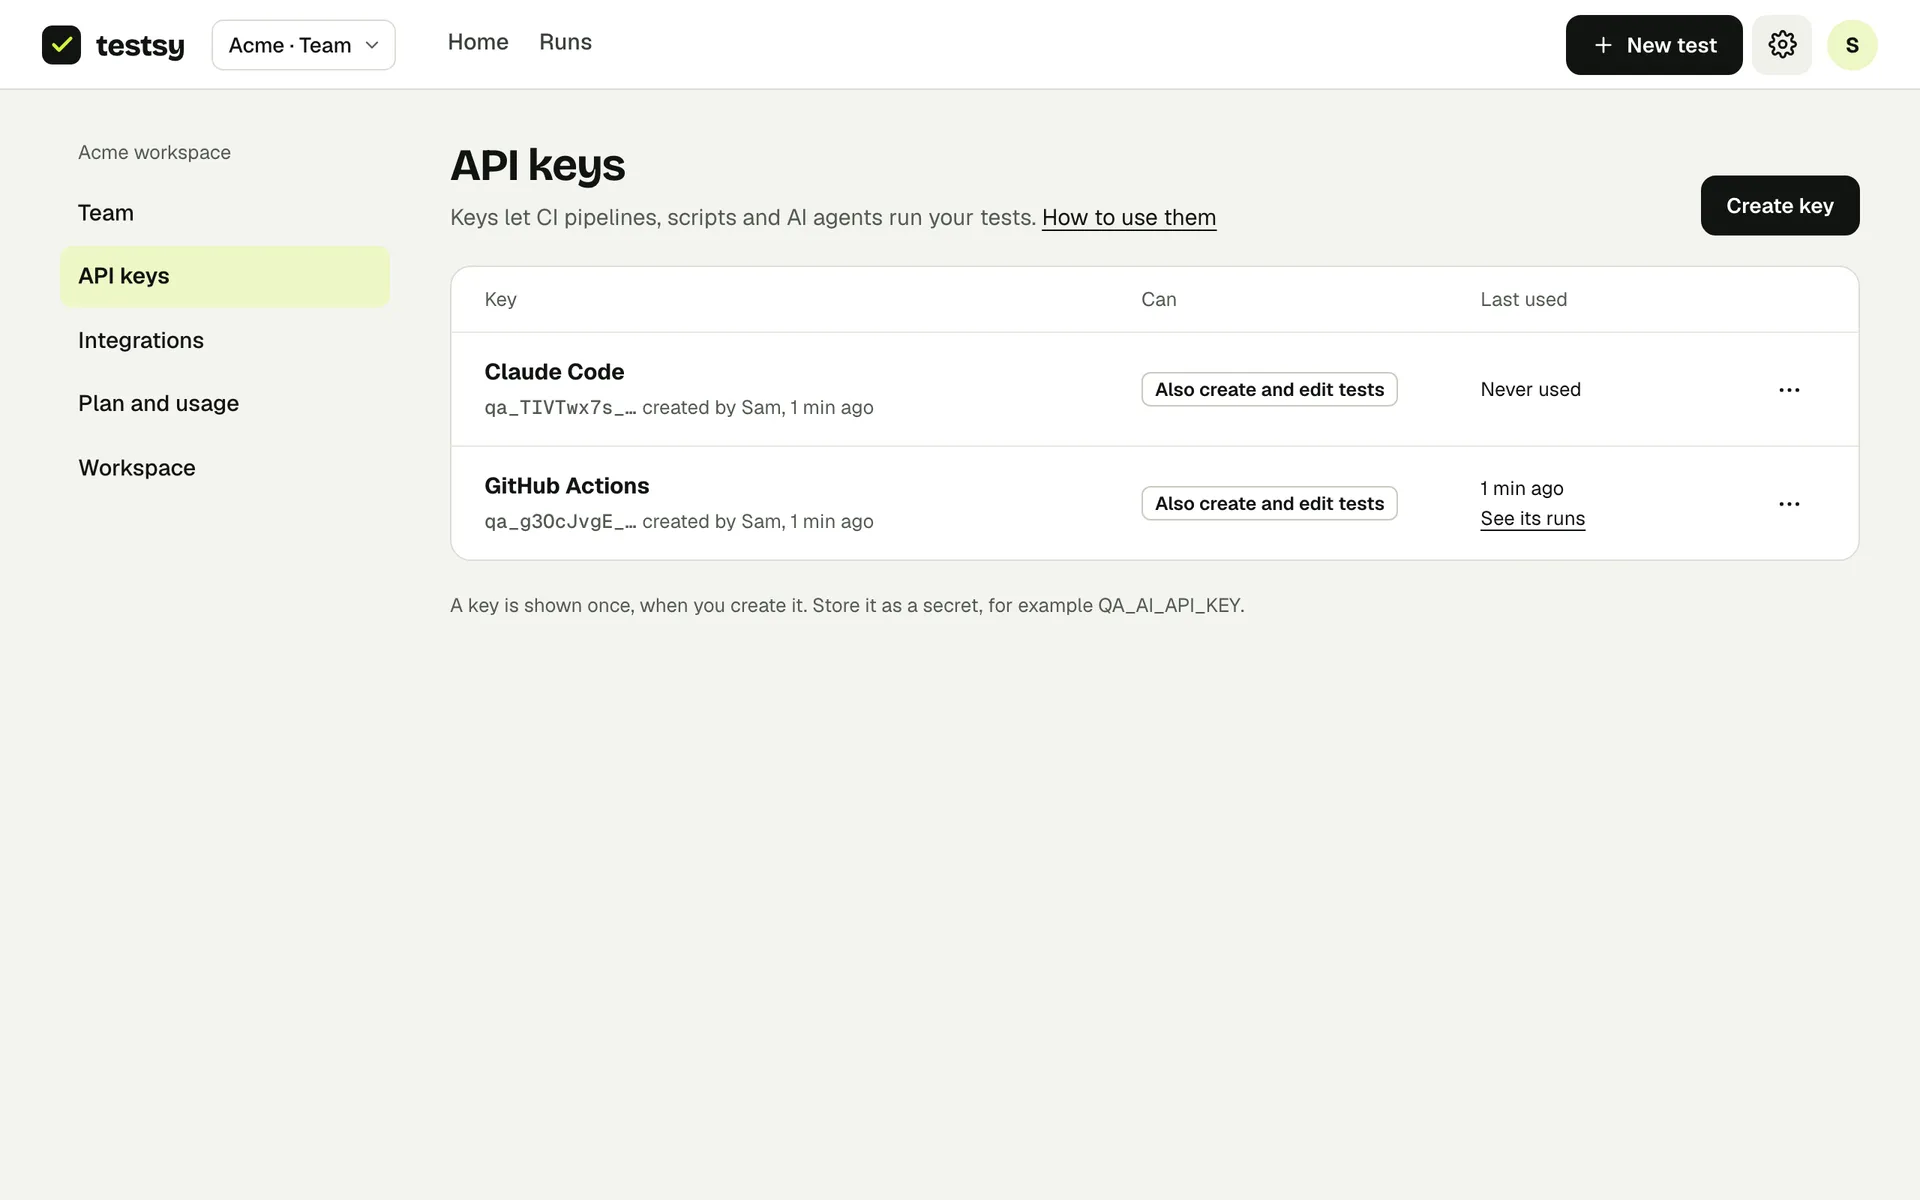Expand the Acme · Team workspace dropdown
This screenshot has height=1200, width=1920.
[304, 45]
